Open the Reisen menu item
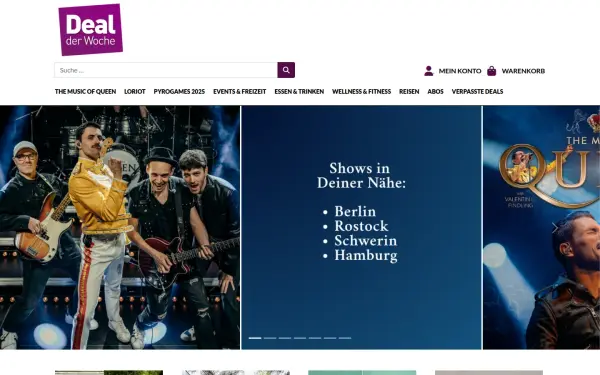Screen dimensions: 600x375 409,91
